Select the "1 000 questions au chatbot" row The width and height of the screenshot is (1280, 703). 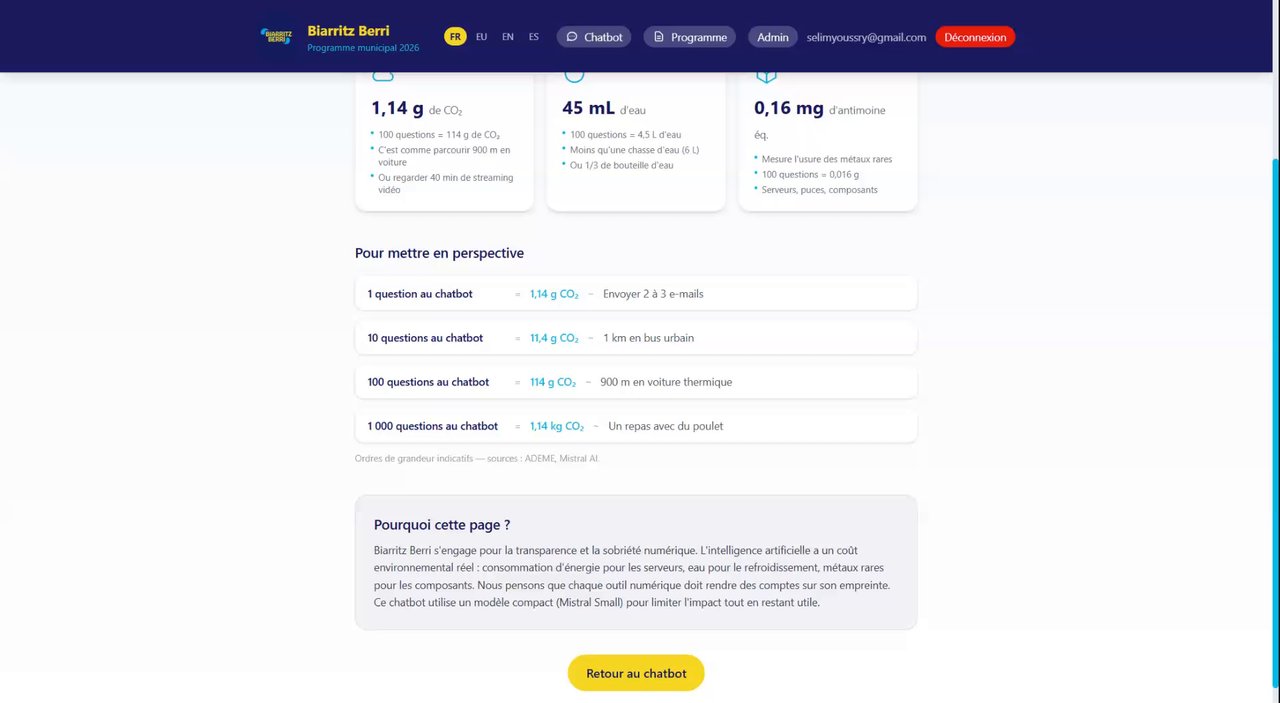635,426
